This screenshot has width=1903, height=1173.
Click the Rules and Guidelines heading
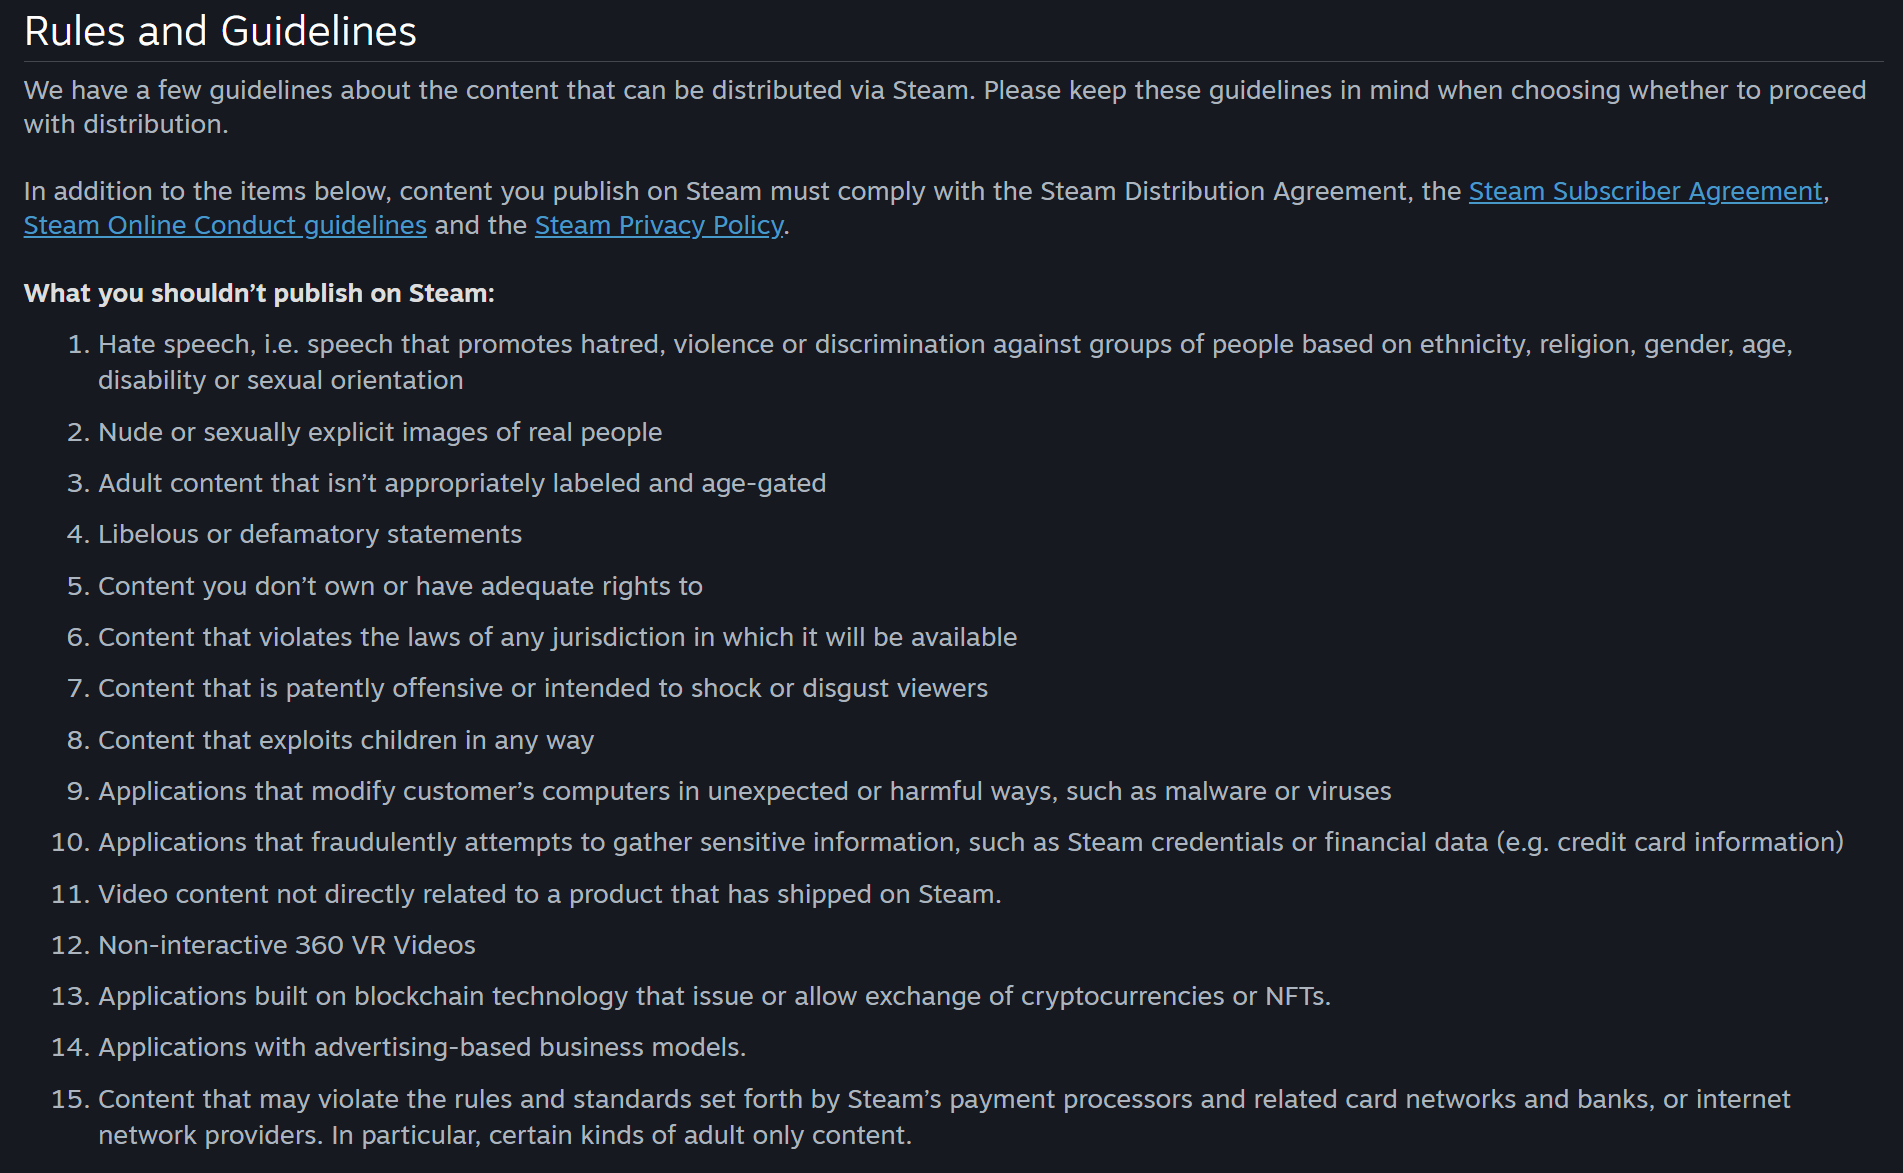coord(220,31)
